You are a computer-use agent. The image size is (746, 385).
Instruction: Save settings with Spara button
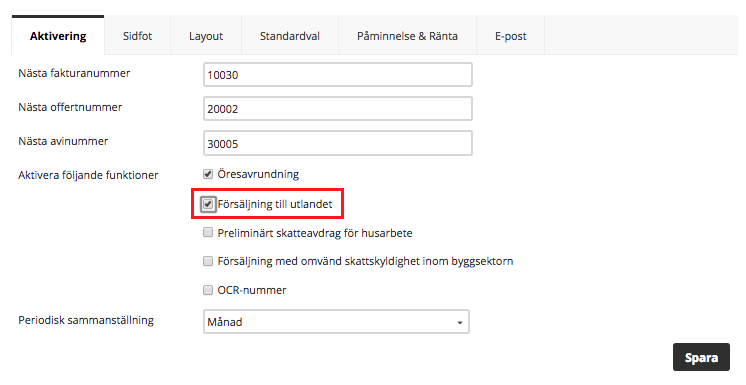click(x=701, y=357)
